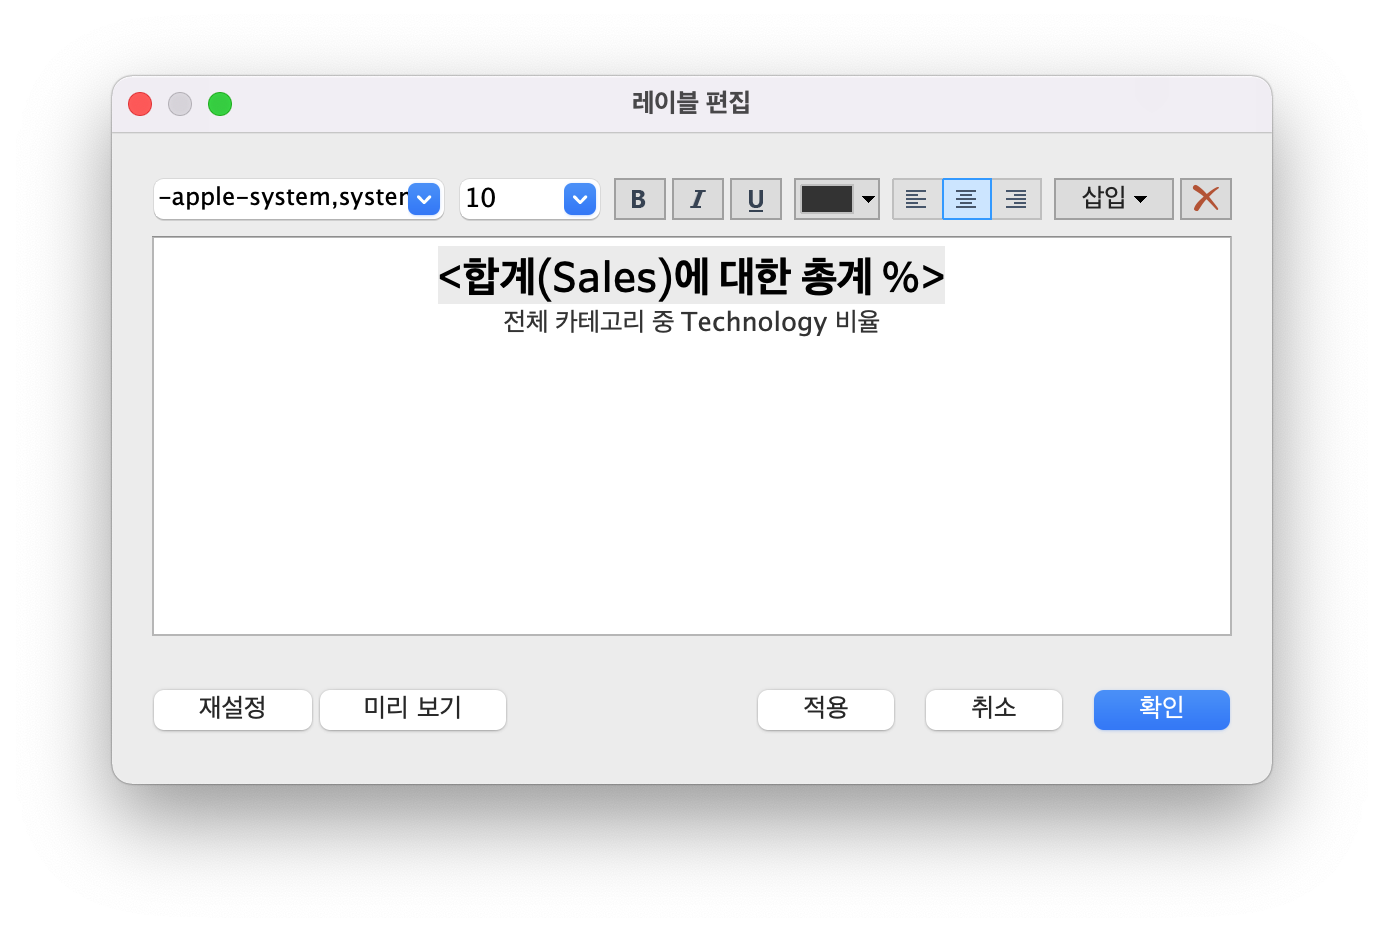Center align the label text

click(966, 199)
